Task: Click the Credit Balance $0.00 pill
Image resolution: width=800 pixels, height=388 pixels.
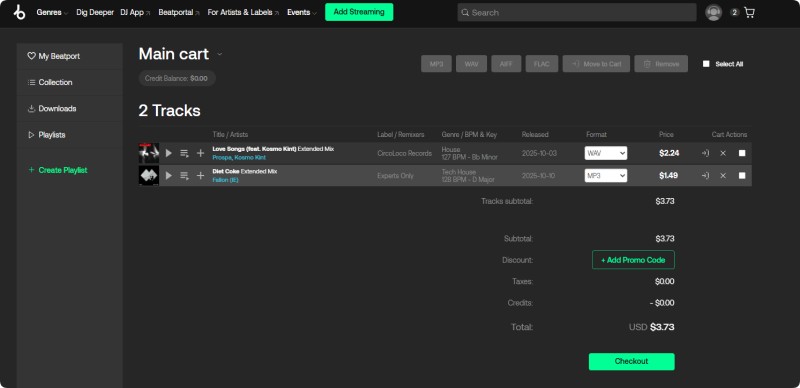Action: [177, 79]
